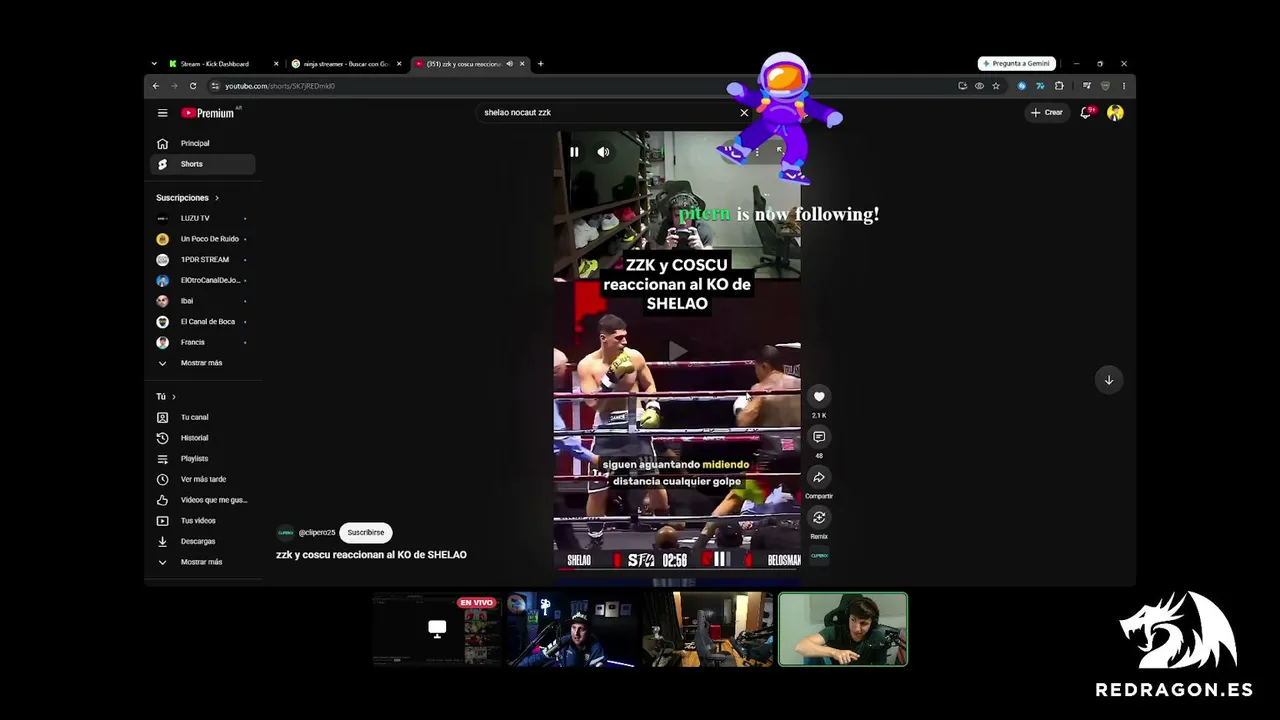Mute the Short with the volume icon
The height and width of the screenshot is (720, 1280).
pyautogui.click(x=603, y=152)
